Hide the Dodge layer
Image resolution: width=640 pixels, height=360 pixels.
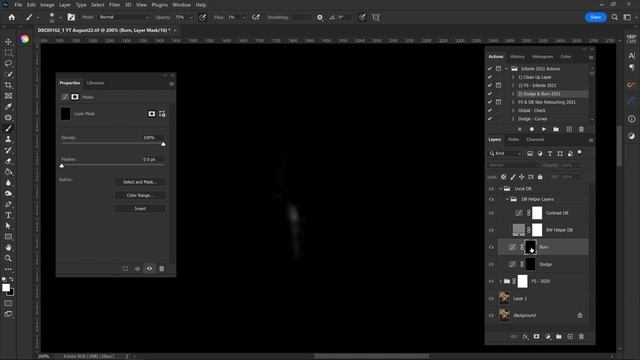click(x=491, y=264)
